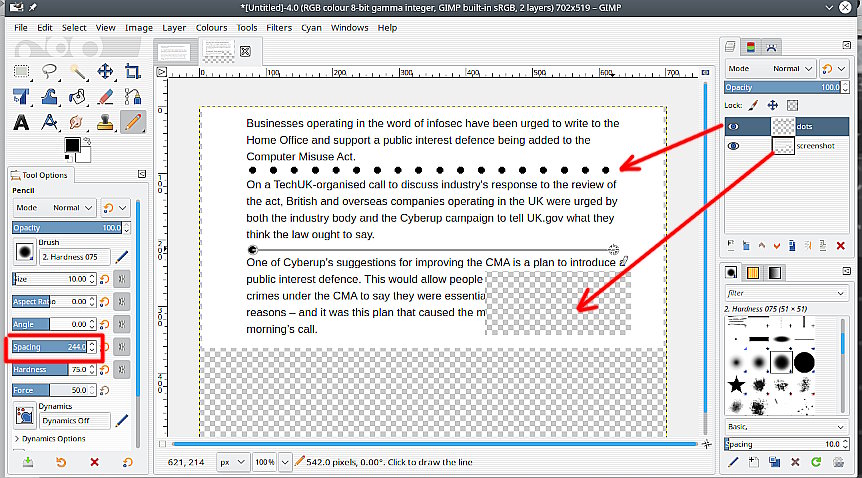Toggle Lock alpha channel icon
The width and height of the screenshot is (862, 478).
pyautogui.click(x=792, y=105)
